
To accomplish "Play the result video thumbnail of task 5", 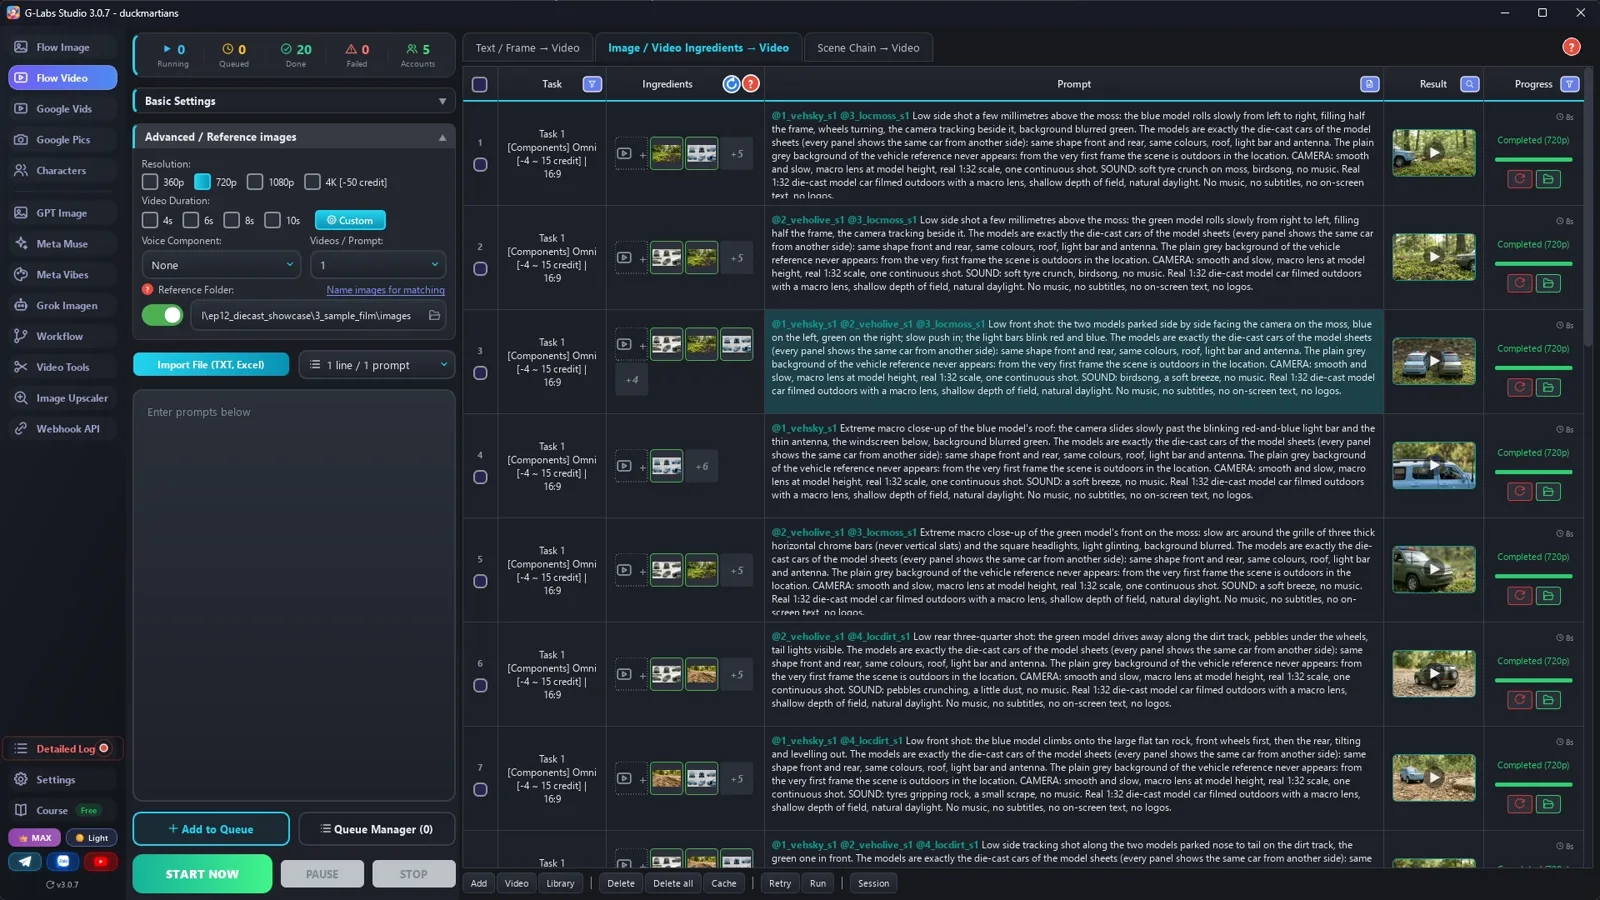I will coord(1433,569).
